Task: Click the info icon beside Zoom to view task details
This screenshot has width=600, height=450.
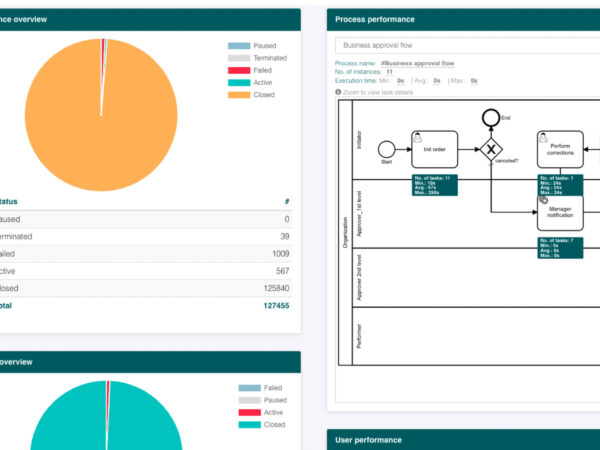Action: [x=338, y=92]
